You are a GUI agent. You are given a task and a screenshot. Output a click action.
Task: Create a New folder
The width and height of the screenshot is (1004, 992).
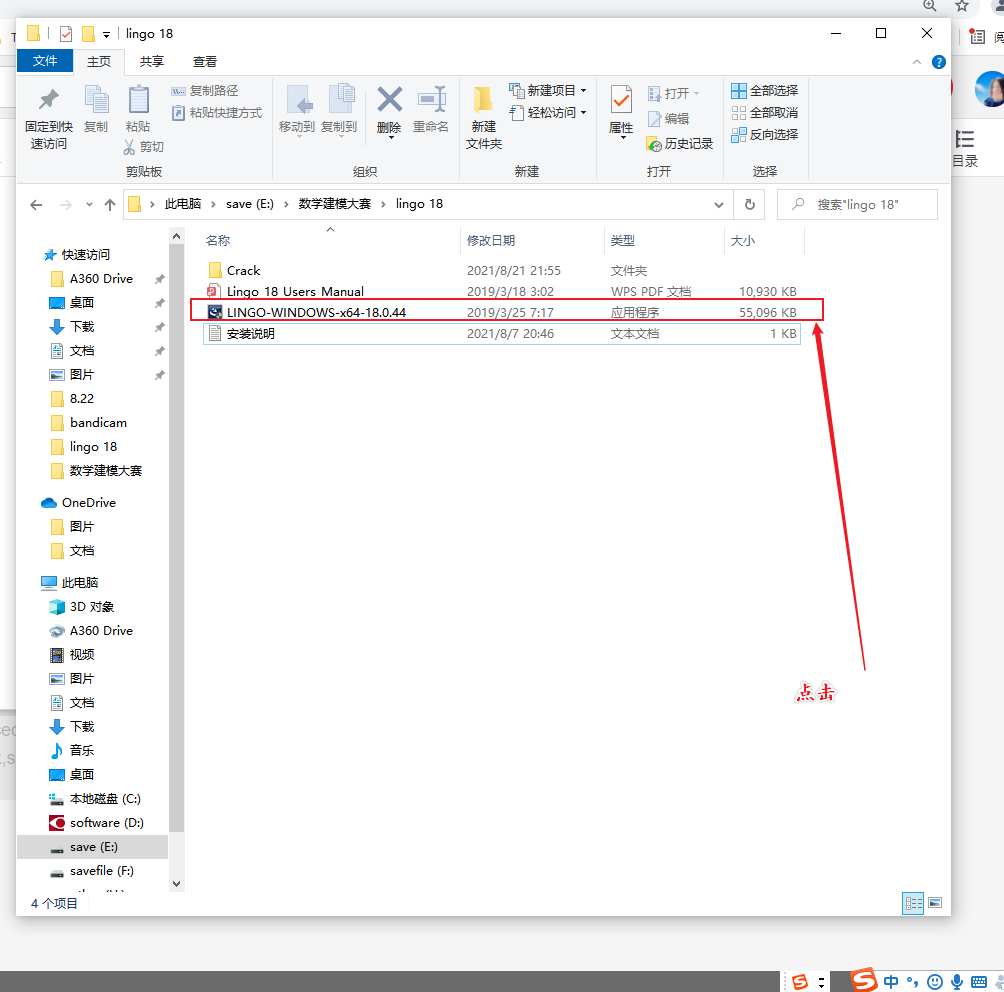click(x=483, y=118)
